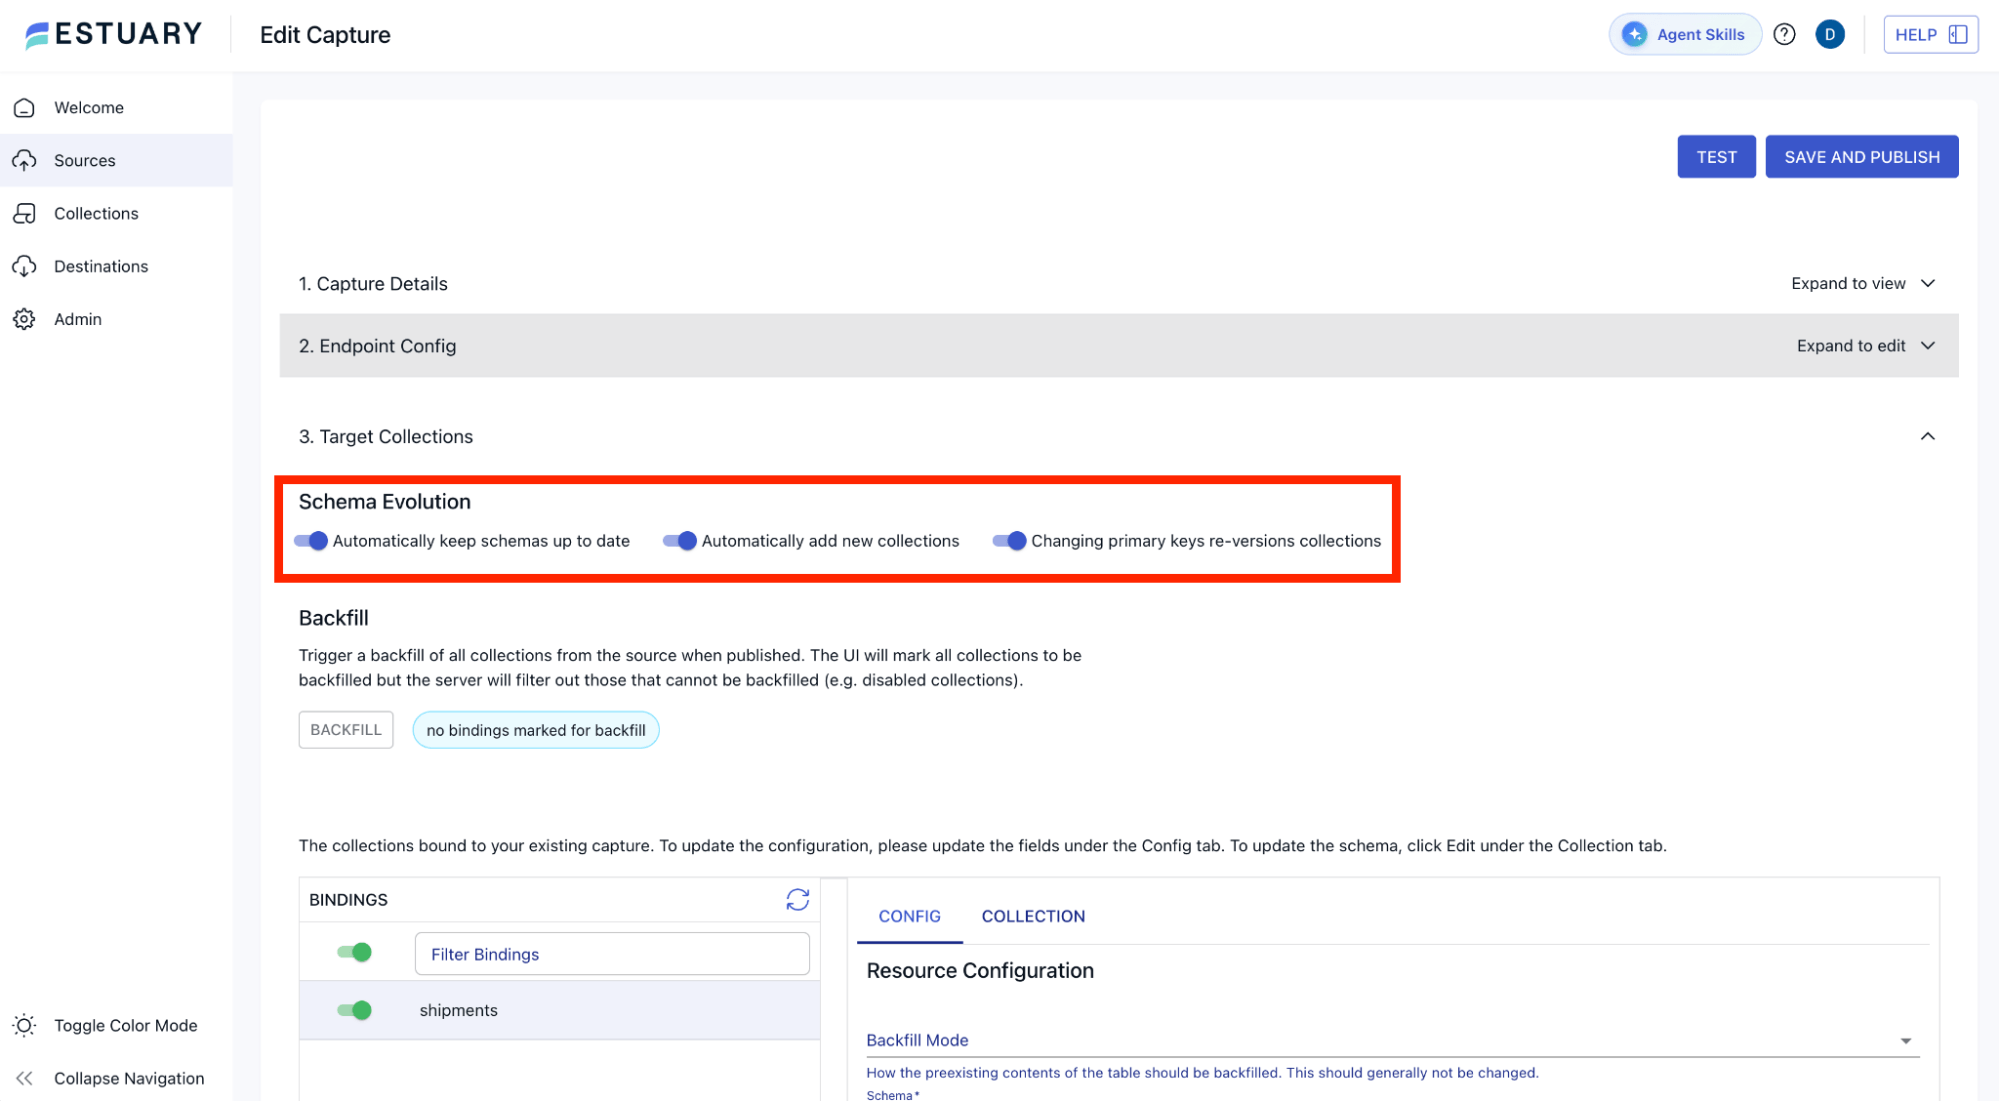Switch to the CONFIG tab
The height and width of the screenshot is (1102, 1999).
coord(909,916)
